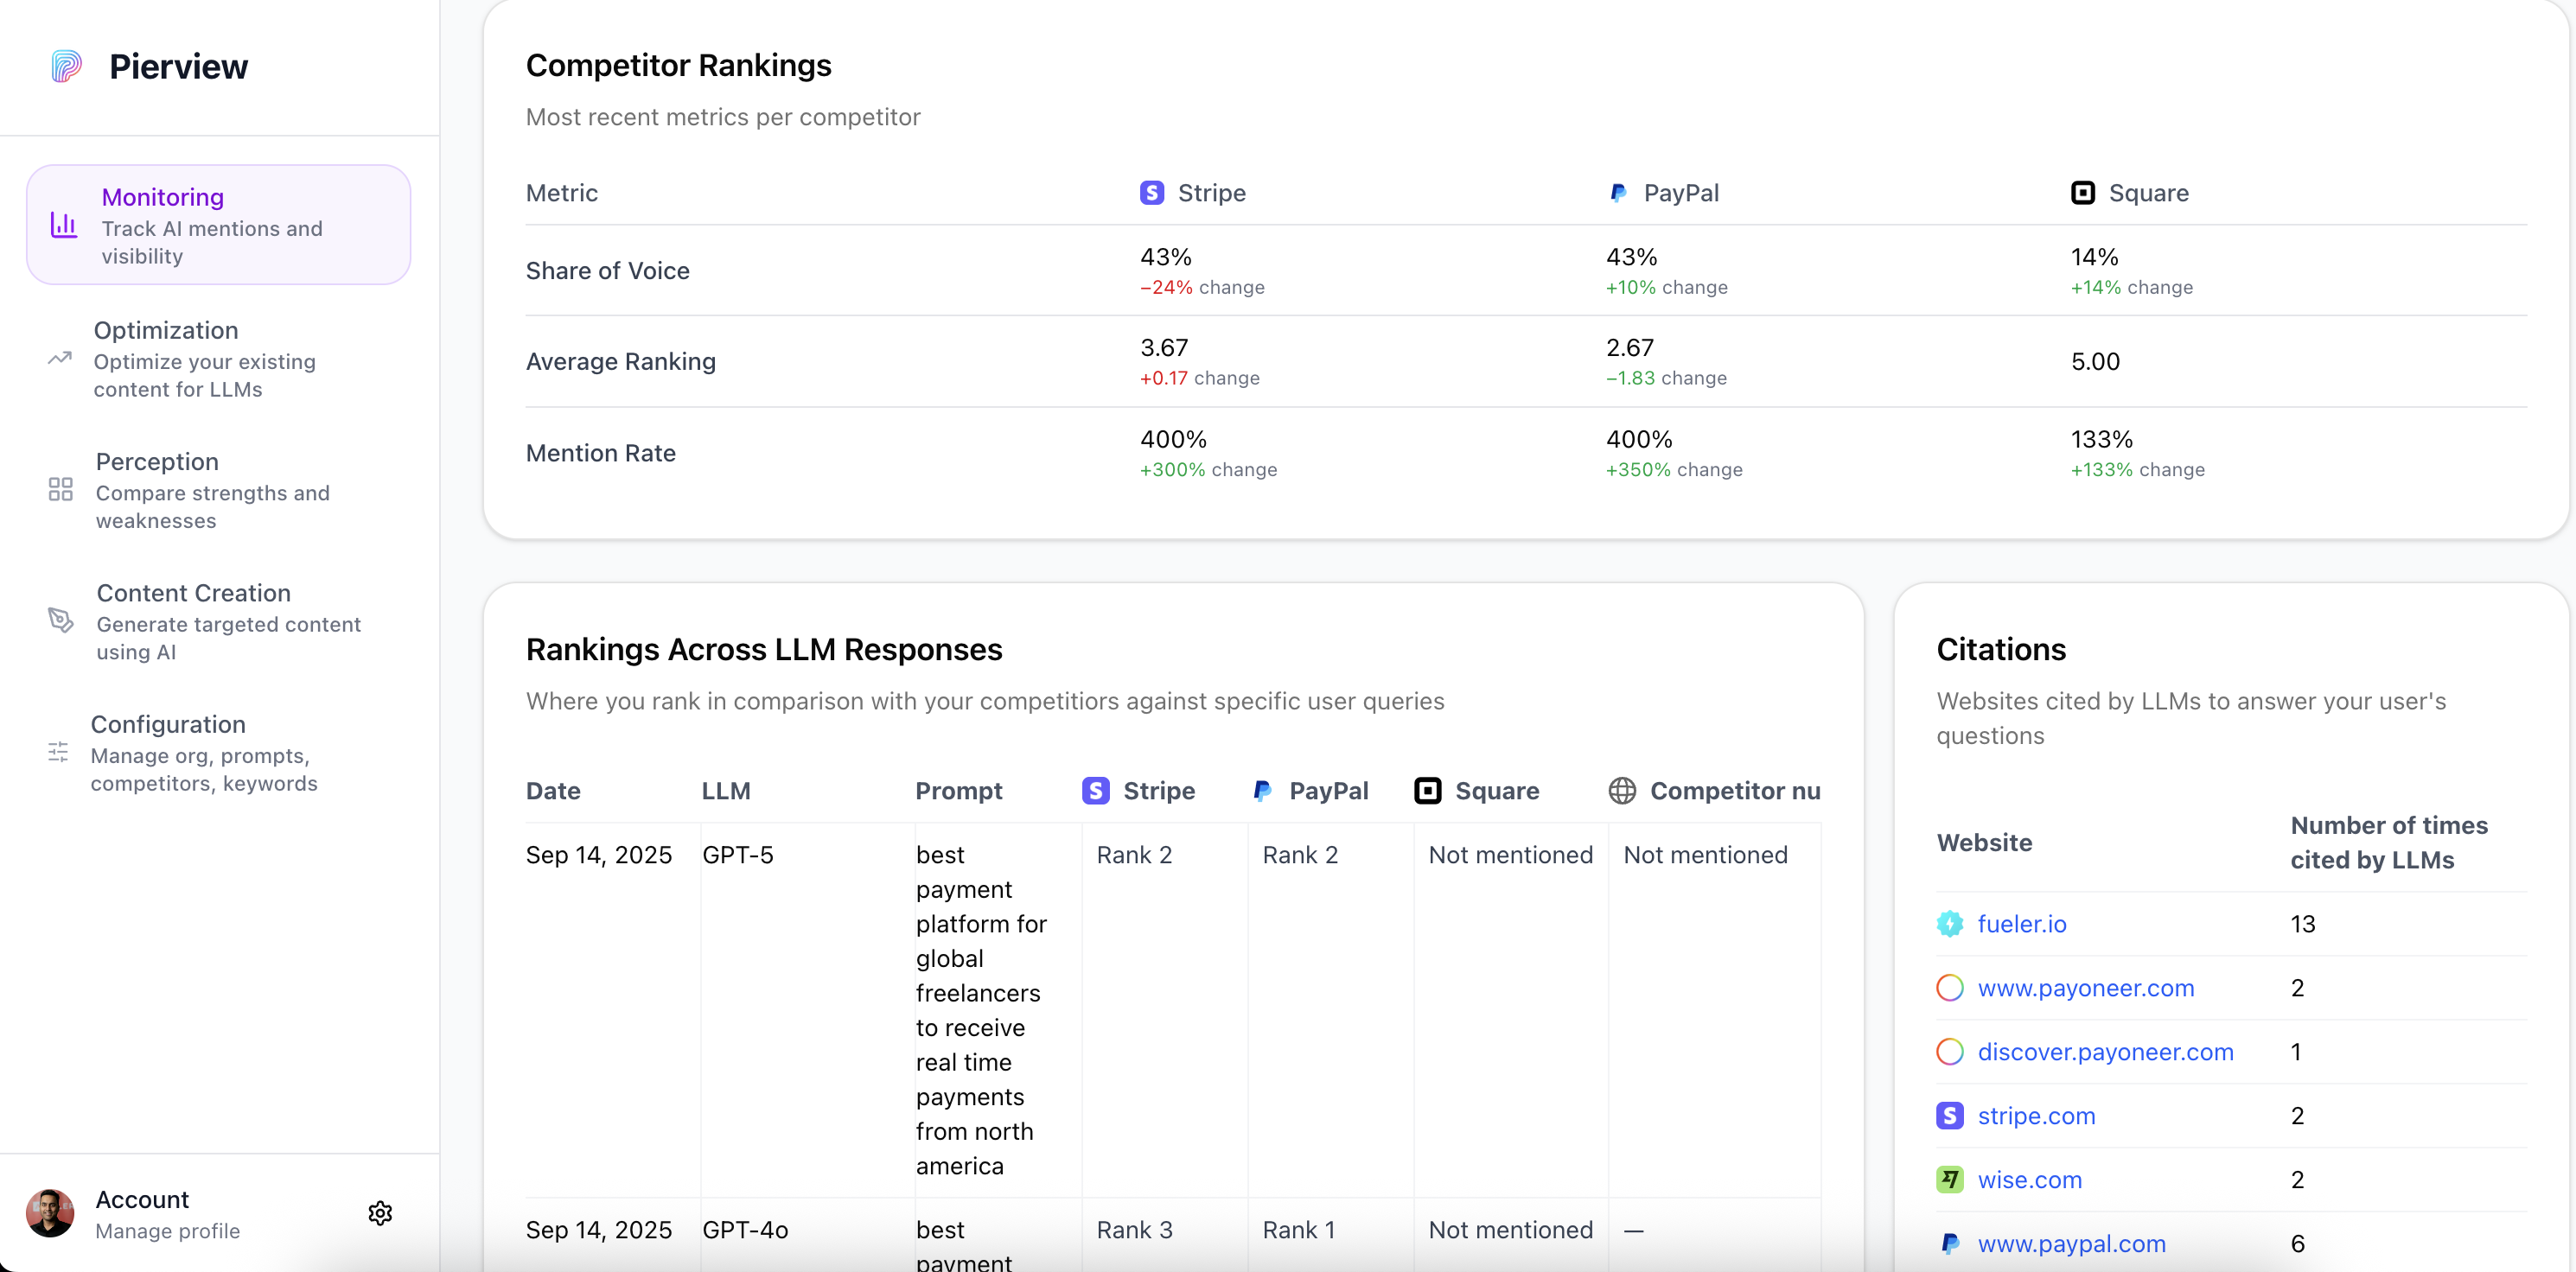Image resolution: width=2576 pixels, height=1272 pixels.
Task: Click the Monitoring bar chart icon
Action: (64, 225)
